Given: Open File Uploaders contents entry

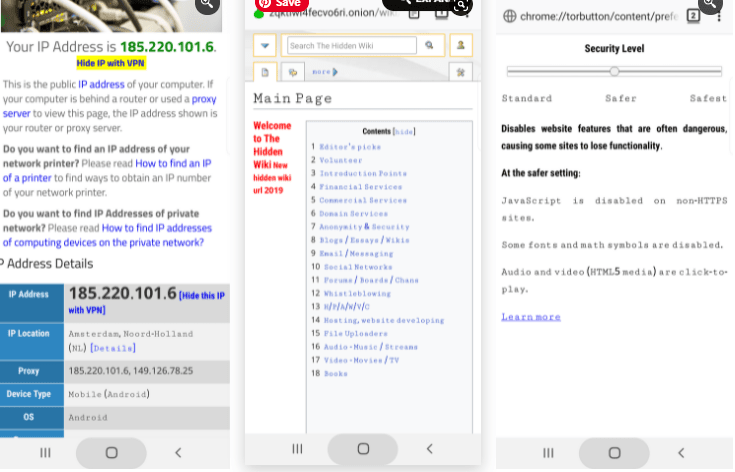Looking at the screenshot, I should [355, 334].
